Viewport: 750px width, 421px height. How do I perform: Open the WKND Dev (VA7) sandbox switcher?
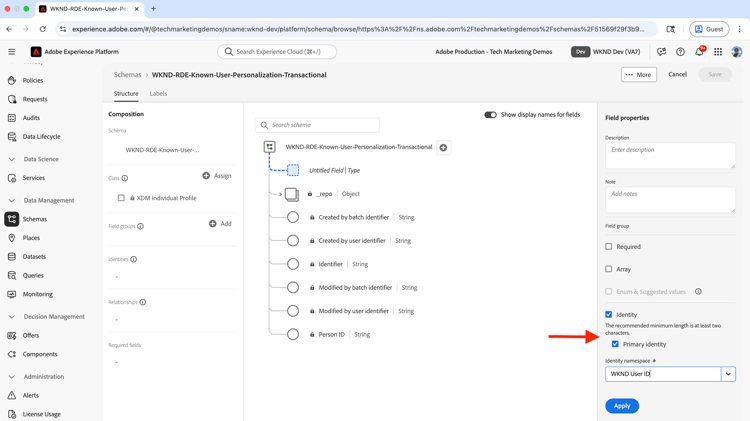[x=606, y=52]
